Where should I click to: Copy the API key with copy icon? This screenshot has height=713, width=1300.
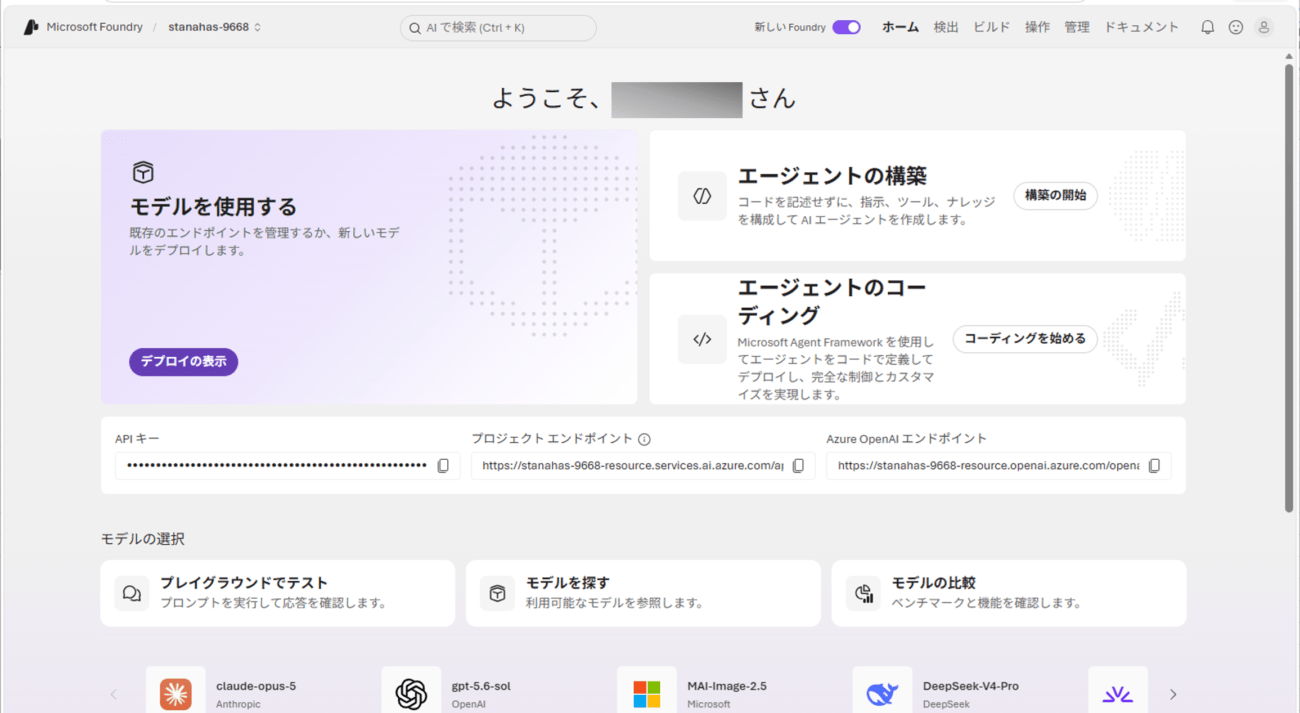(443, 466)
